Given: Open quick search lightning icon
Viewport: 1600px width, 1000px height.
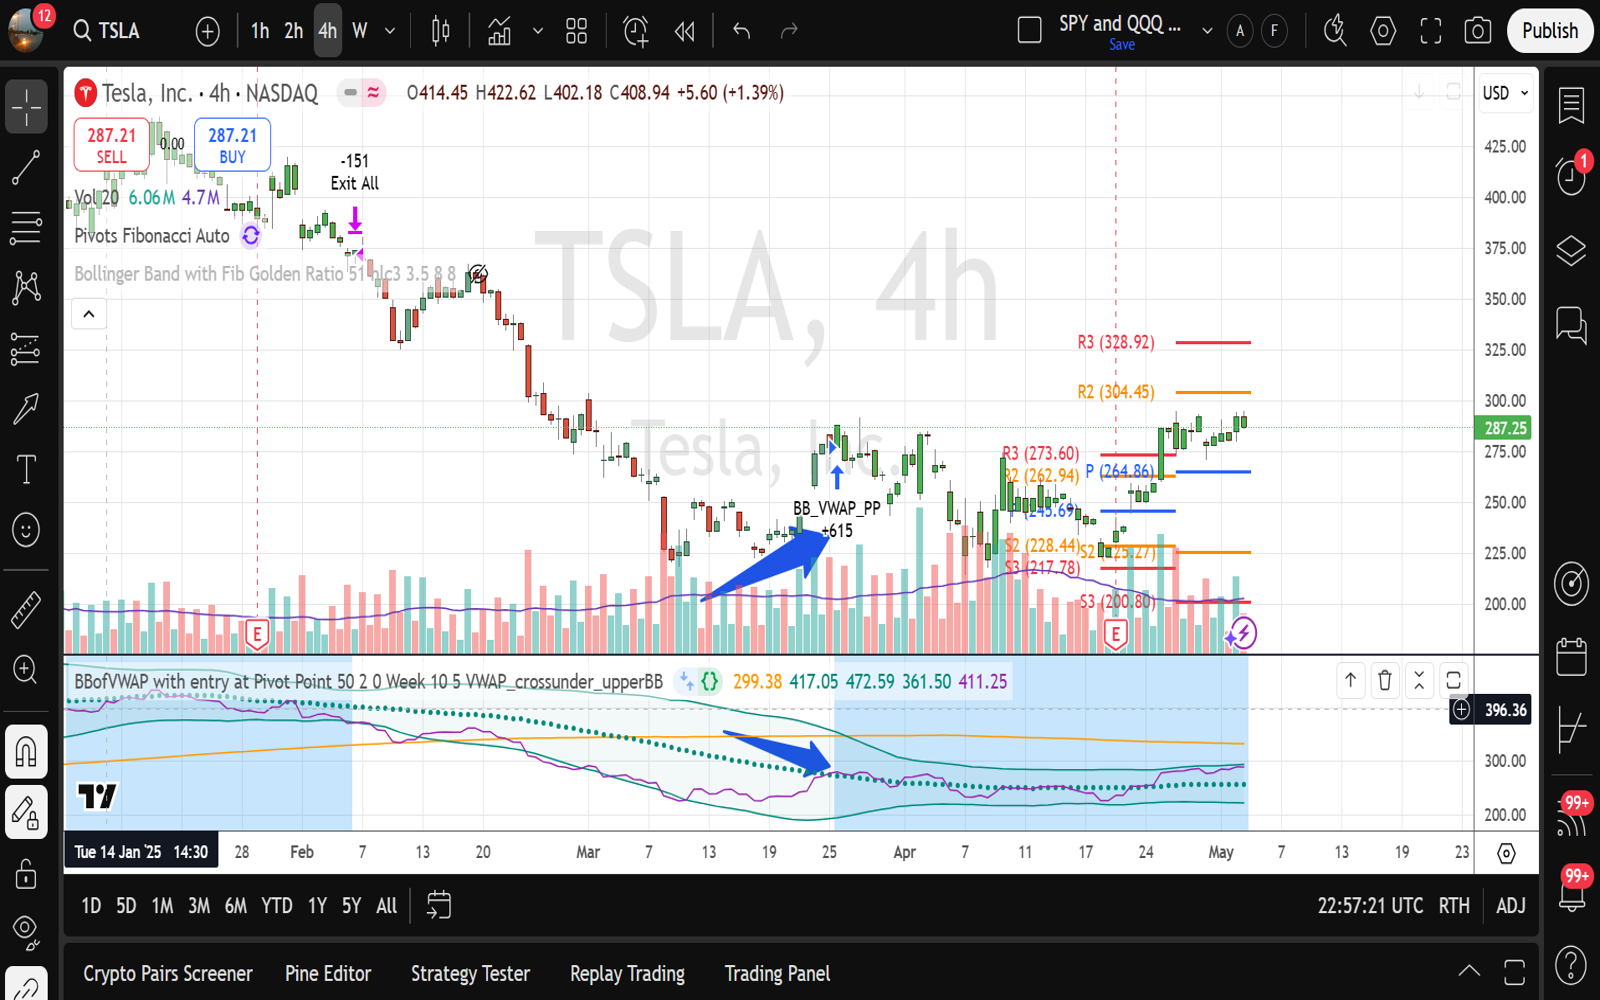Looking at the screenshot, I should point(1335,31).
